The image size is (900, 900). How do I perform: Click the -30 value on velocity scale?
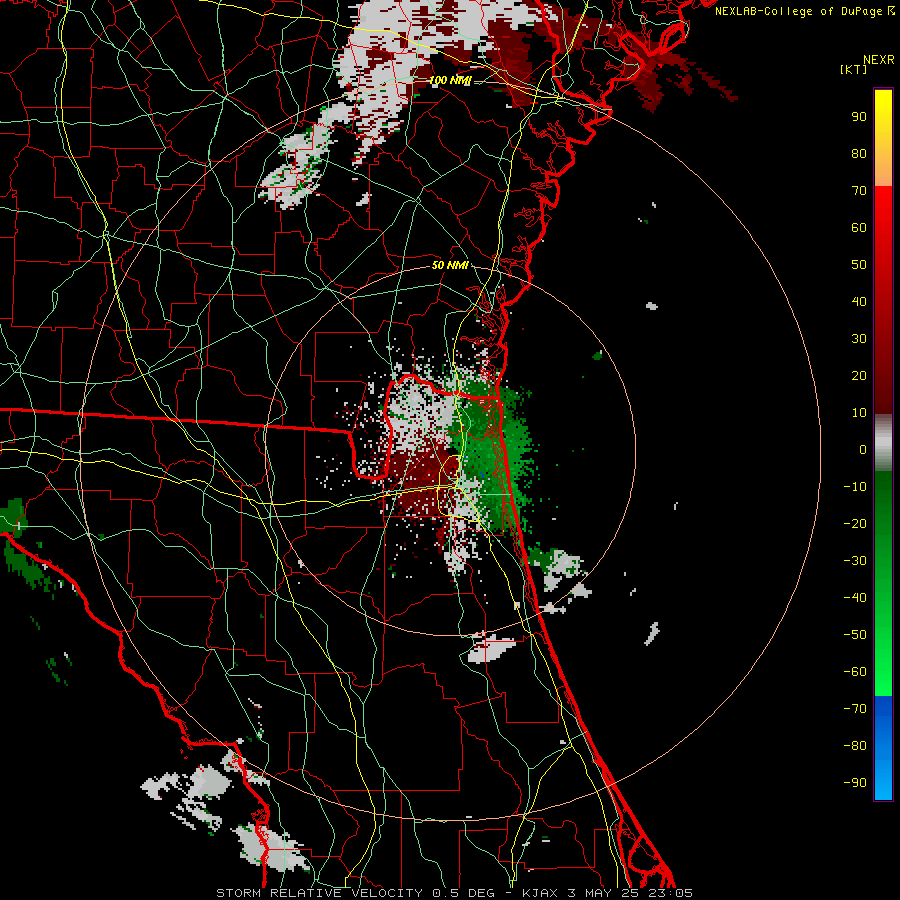[855, 561]
